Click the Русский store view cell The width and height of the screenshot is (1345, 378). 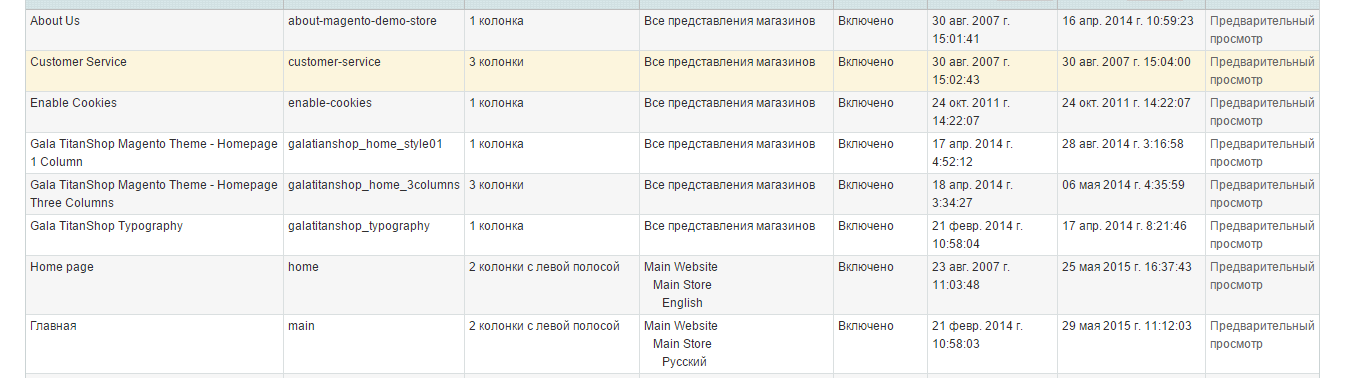click(684, 362)
